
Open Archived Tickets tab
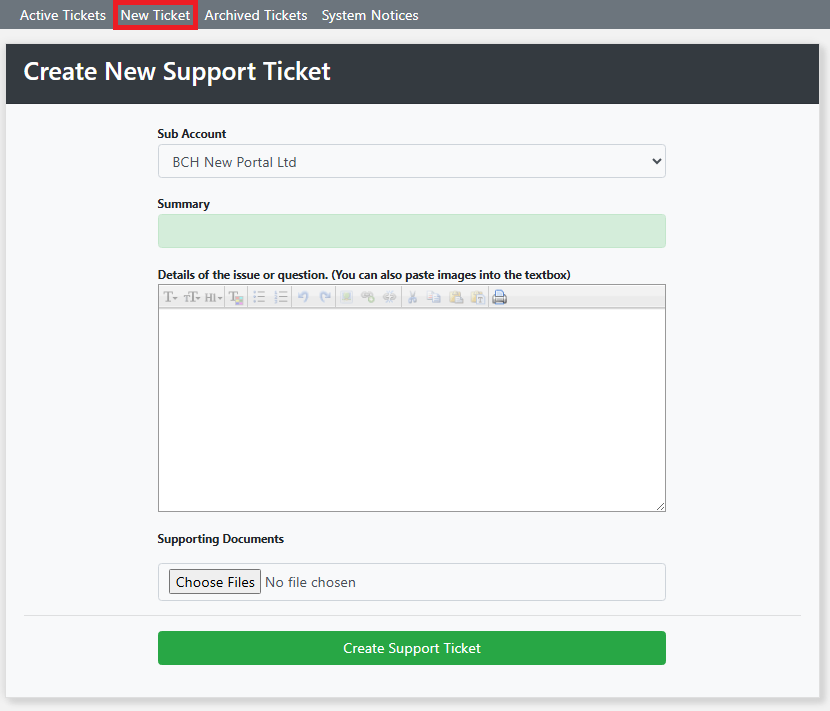point(256,15)
